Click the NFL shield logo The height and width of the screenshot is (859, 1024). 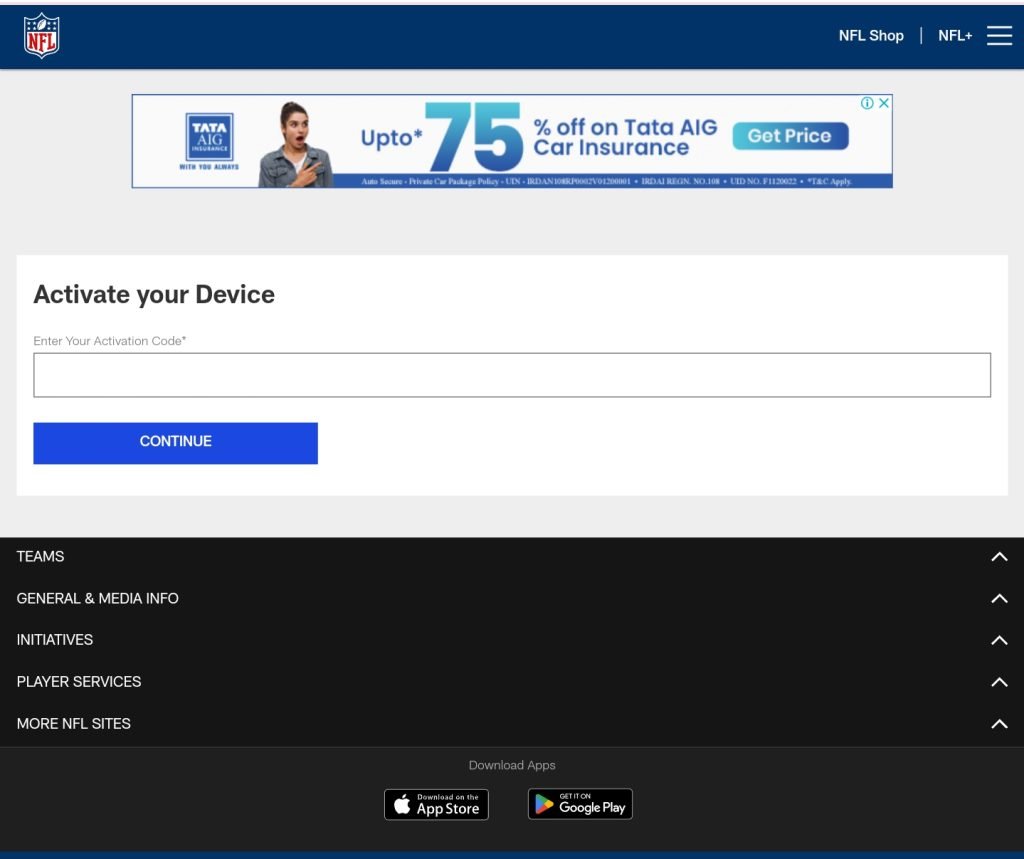coord(41,36)
